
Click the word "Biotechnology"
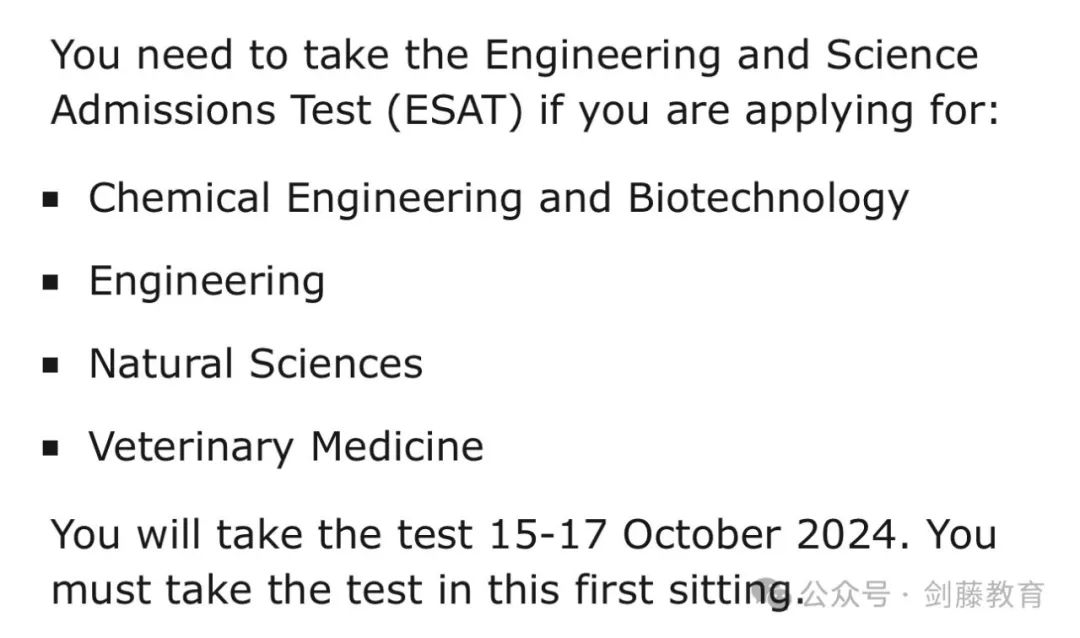pyautogui.click(x=769, y=200)
